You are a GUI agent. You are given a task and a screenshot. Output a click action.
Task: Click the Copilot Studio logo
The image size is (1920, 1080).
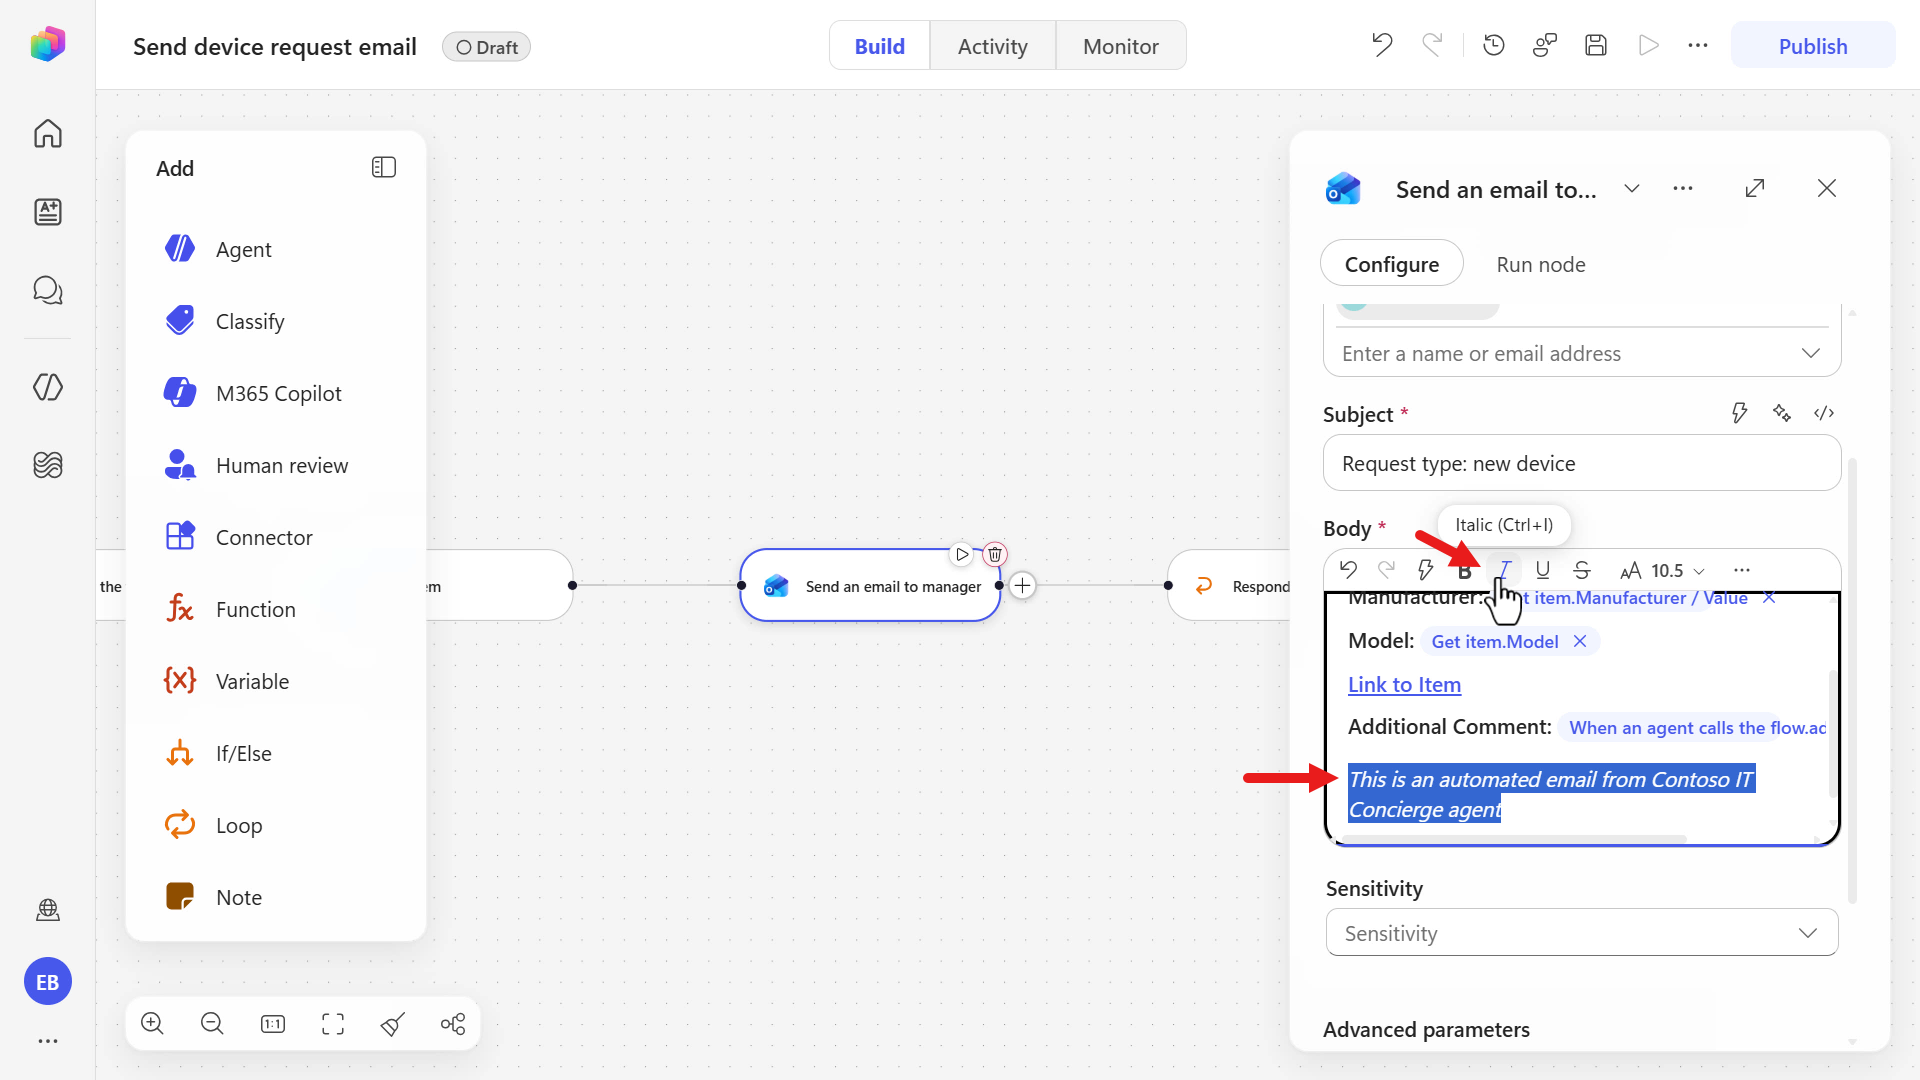tap(48, 45)
